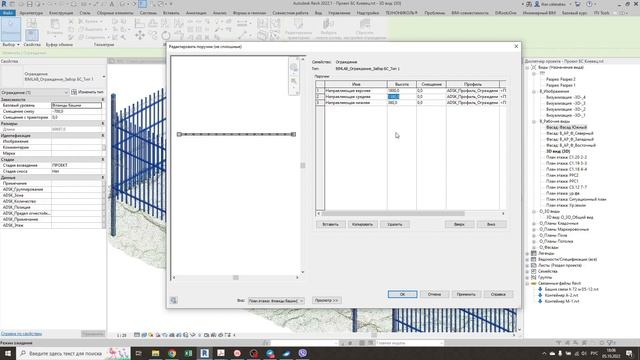The height and width of the screenshot is (360, 640).
Task: Select the Move tool in ribbon
Action: (x=140, y=35)
